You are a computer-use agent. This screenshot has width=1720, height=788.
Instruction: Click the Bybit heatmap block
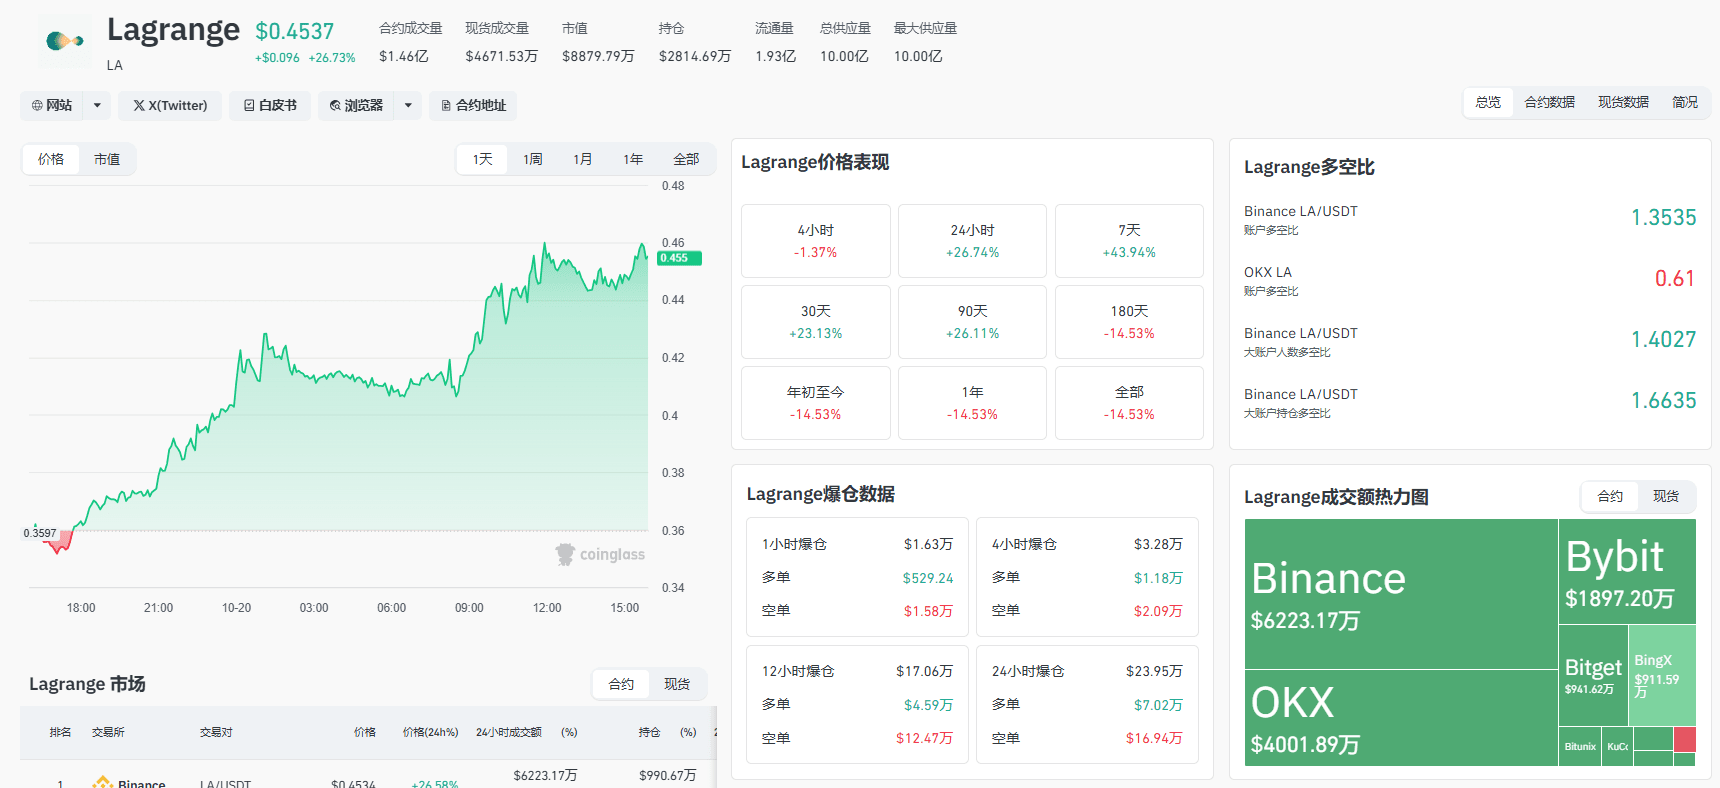1627,571
